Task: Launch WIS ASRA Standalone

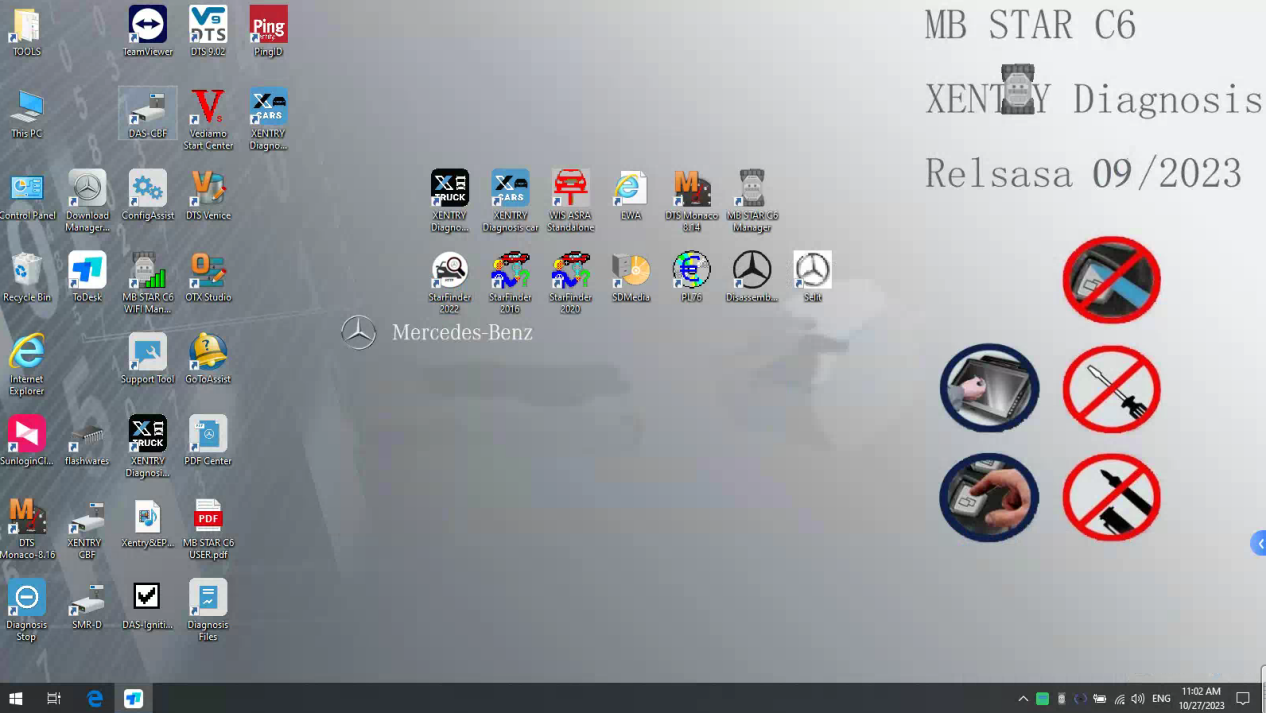Action: coord(570,190)
